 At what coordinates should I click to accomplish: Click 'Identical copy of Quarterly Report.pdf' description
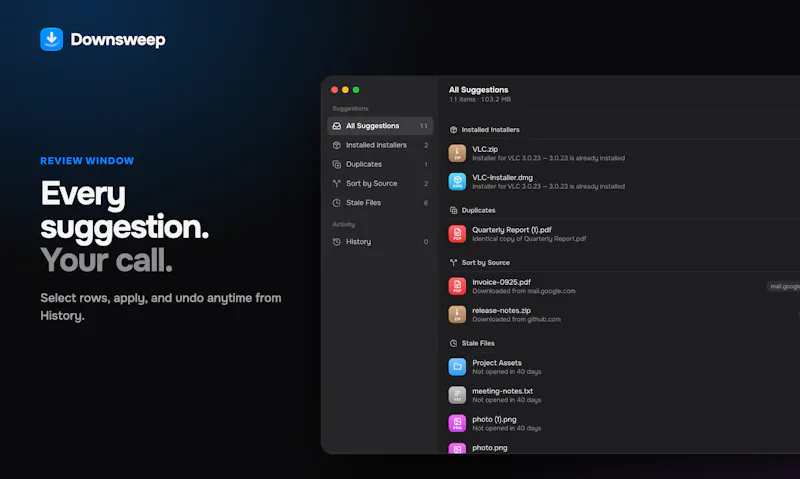tap(529, 239)
